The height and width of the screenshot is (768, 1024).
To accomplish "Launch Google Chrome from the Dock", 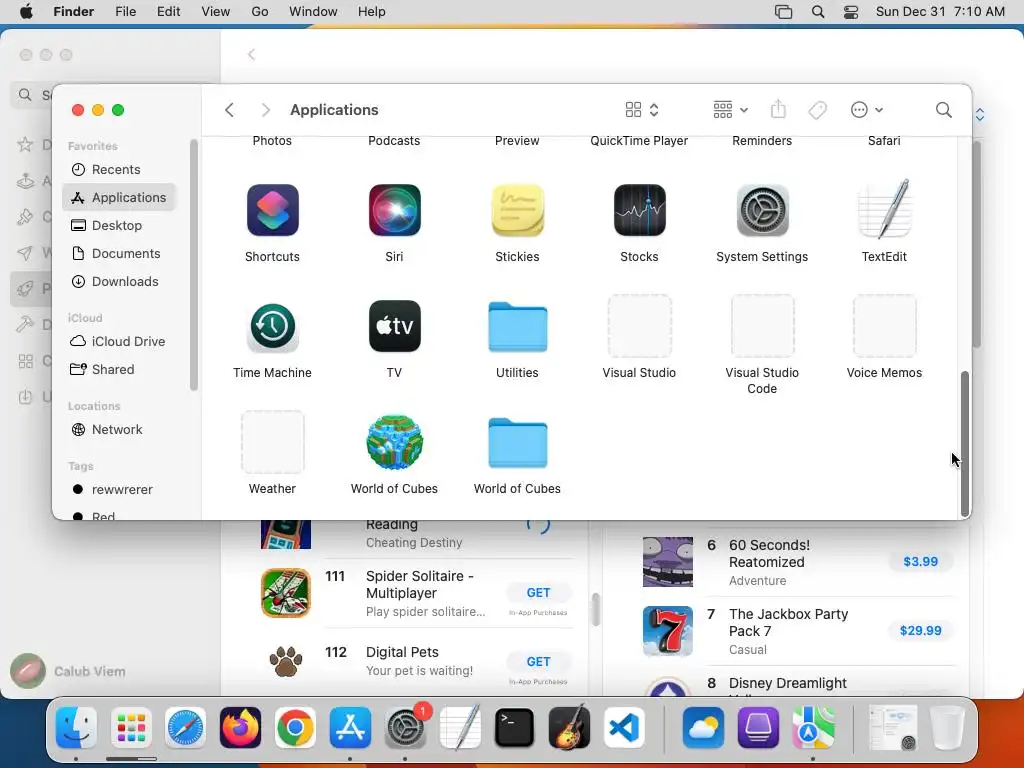I will pos(295,728).
